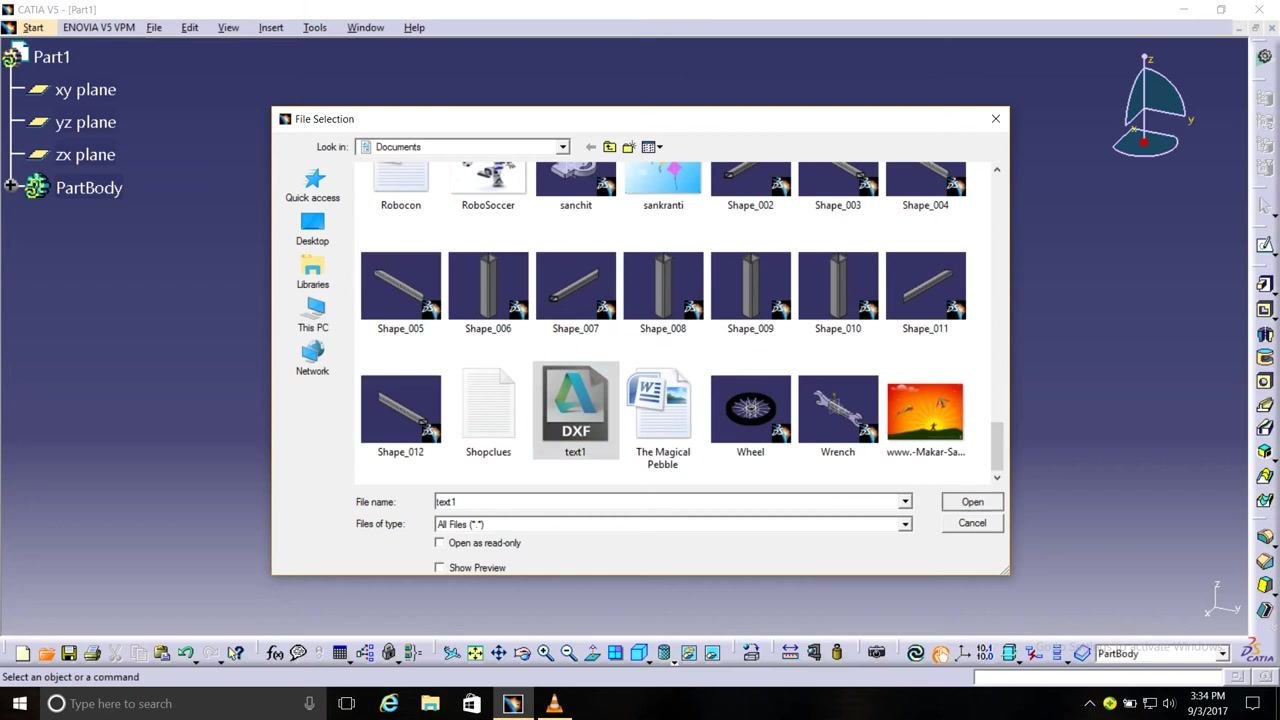The width and height of the screenshot is (1280, 720).
Task: Click the Undo arrow icon
Action: 186,653
